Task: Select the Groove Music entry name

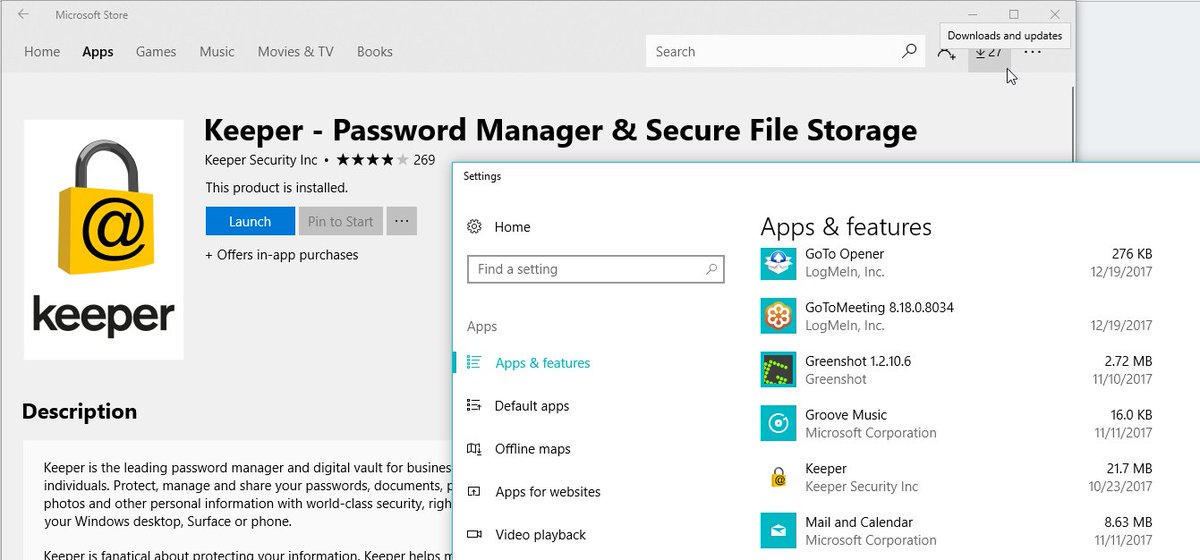Action: (x=846, y=415)
